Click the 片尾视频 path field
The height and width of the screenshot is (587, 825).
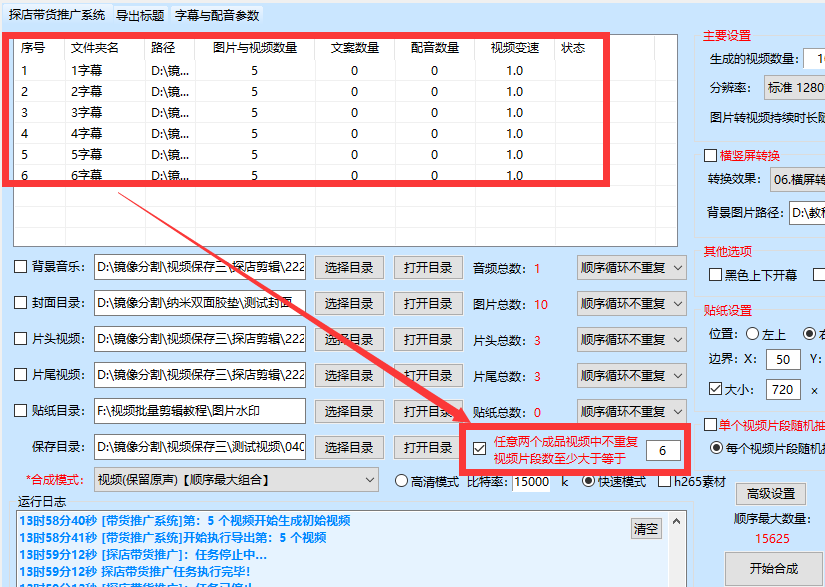click(x=200, y=375)
